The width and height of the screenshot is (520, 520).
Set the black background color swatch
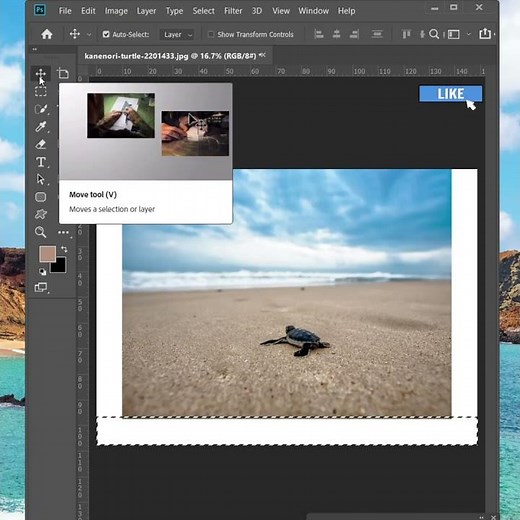(59, 266)
